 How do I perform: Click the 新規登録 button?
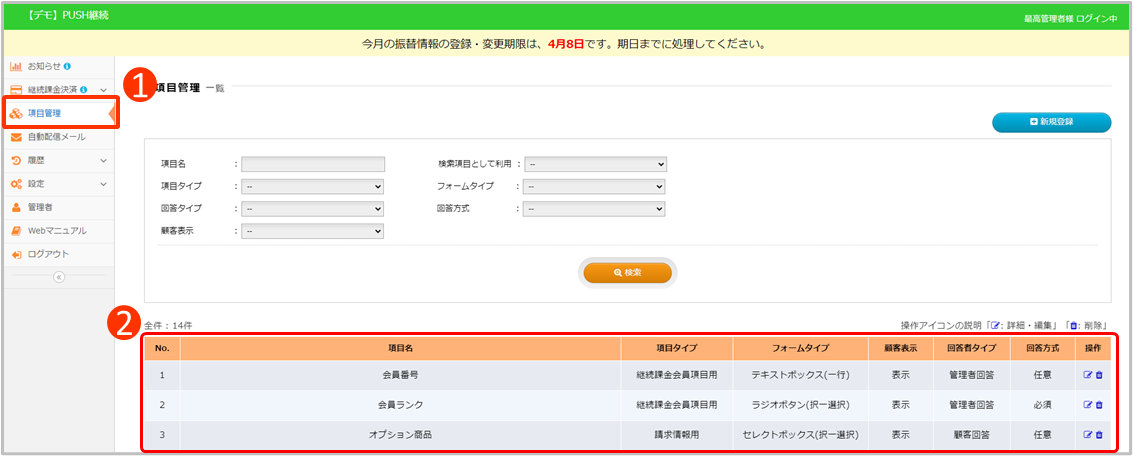(1051, 122)
